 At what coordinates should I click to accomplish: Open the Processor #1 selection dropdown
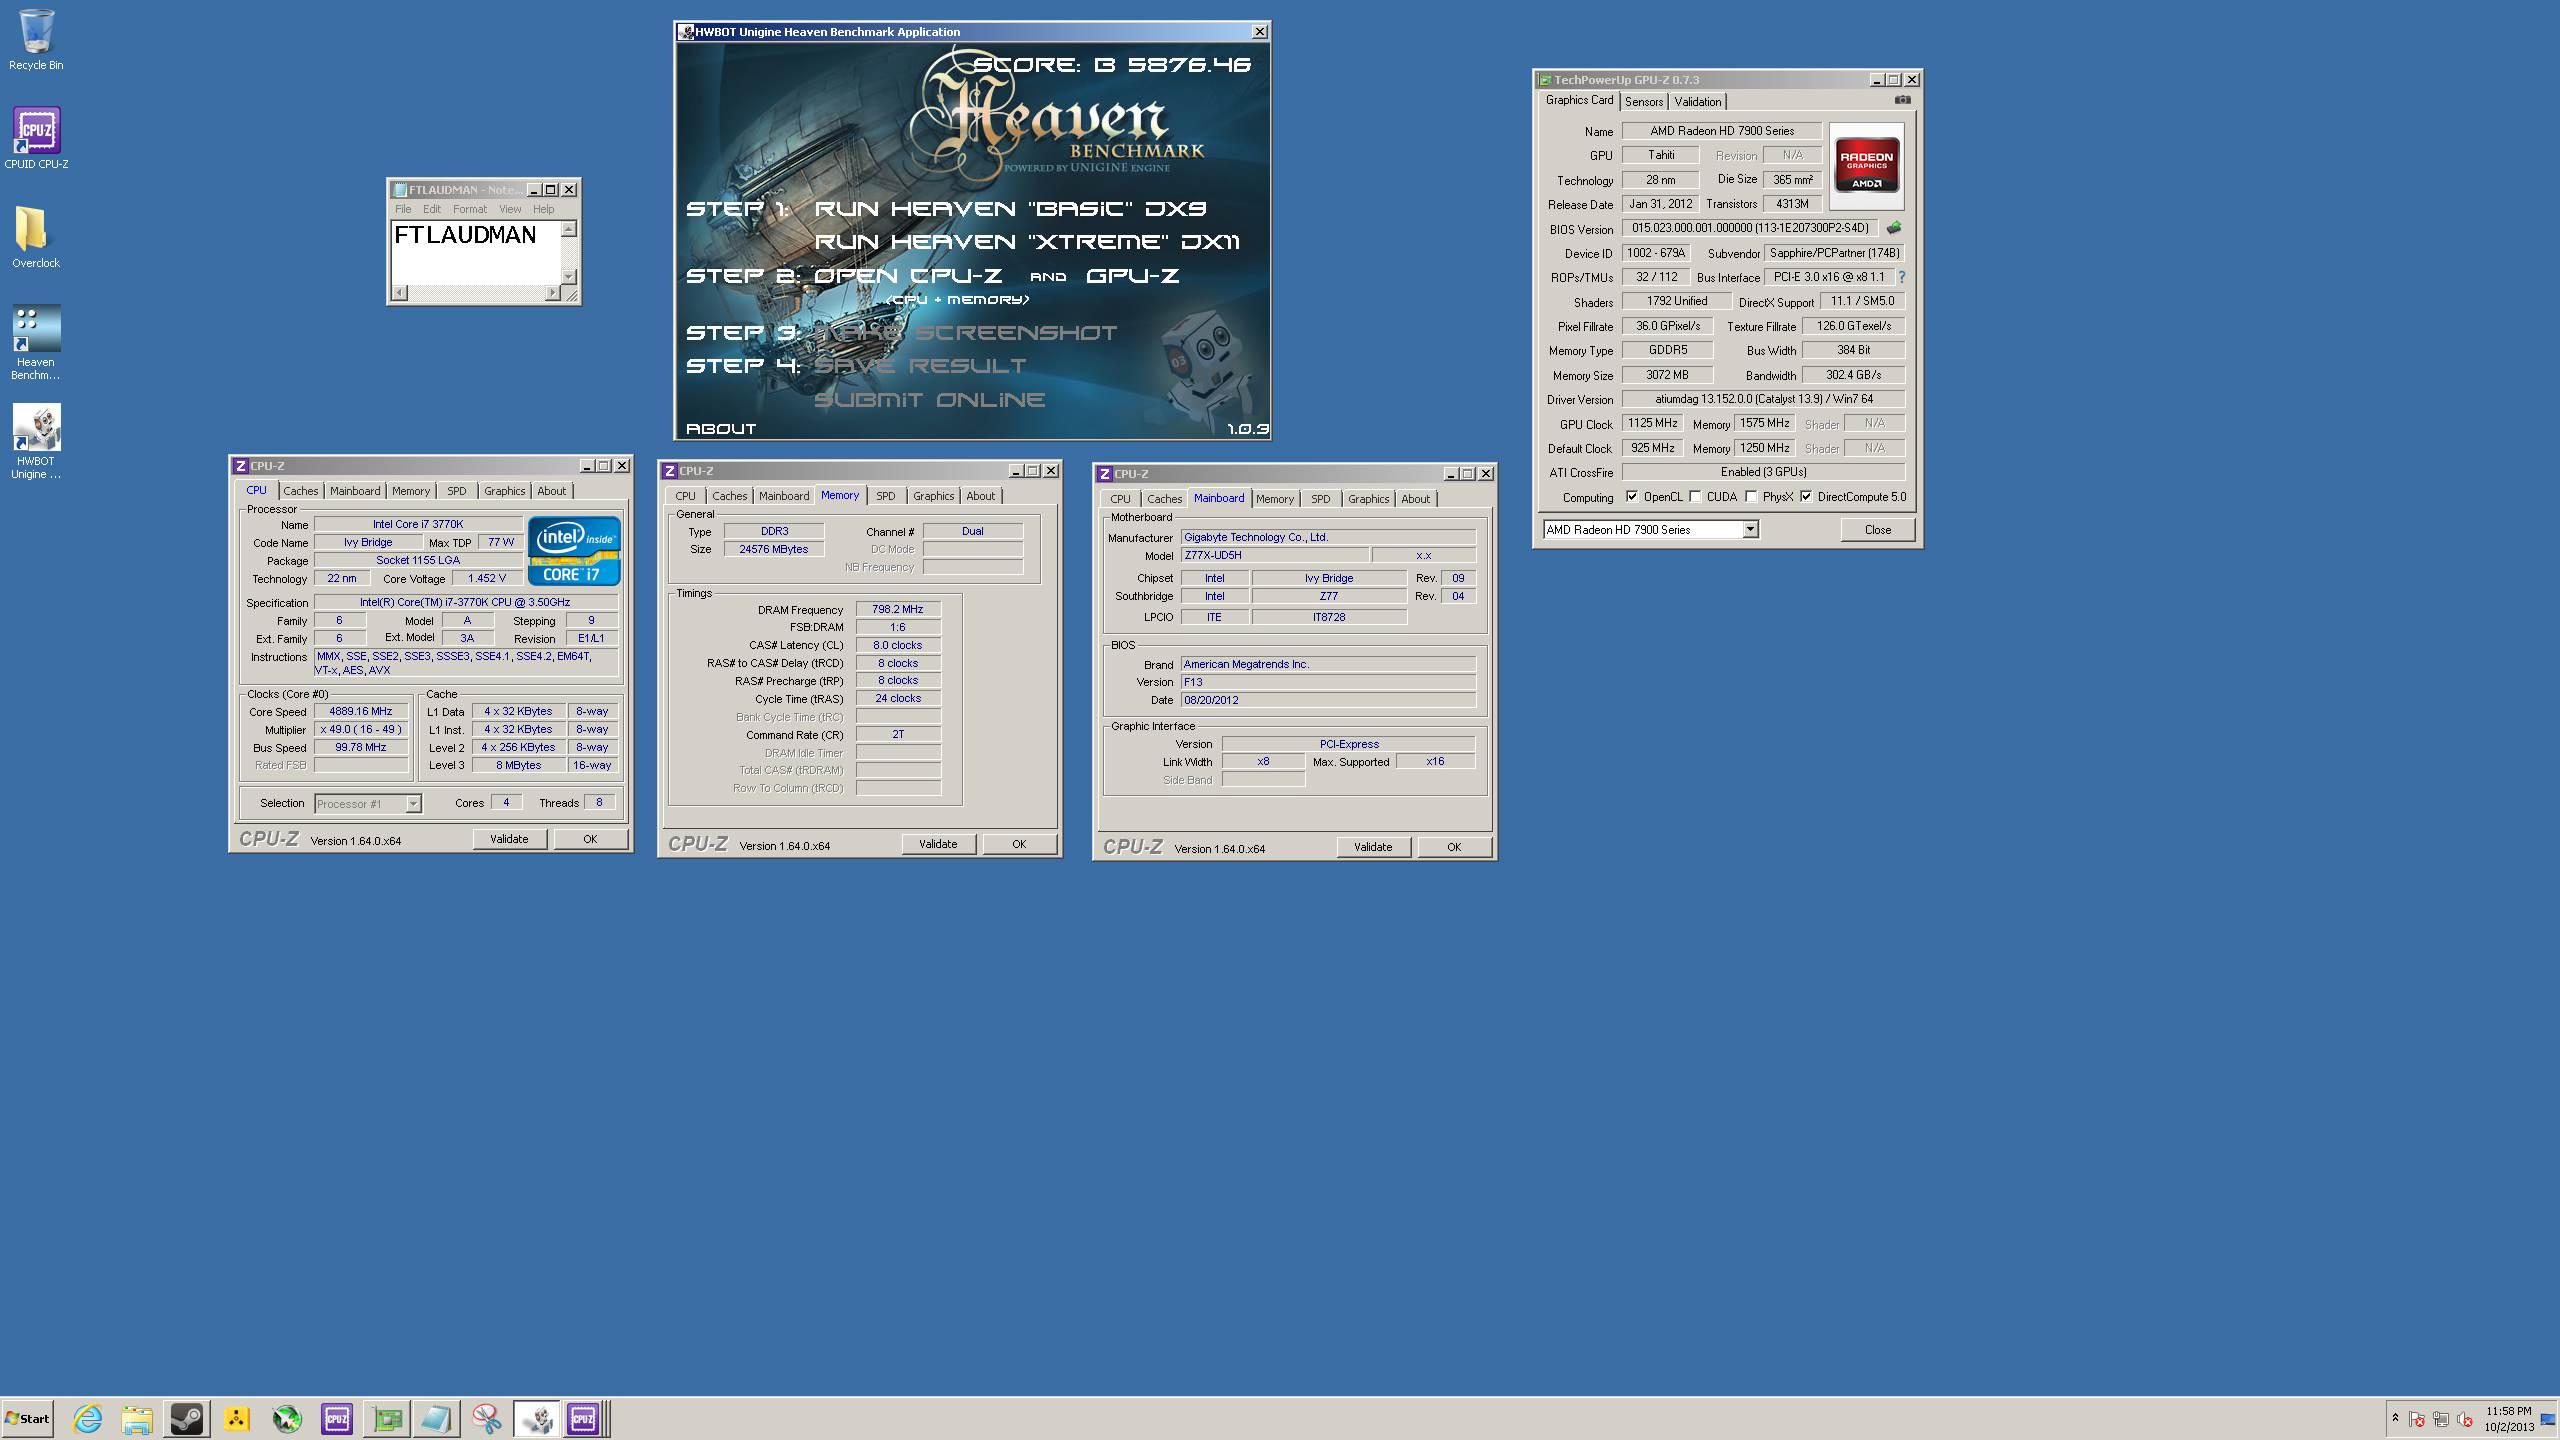[413, 804]
